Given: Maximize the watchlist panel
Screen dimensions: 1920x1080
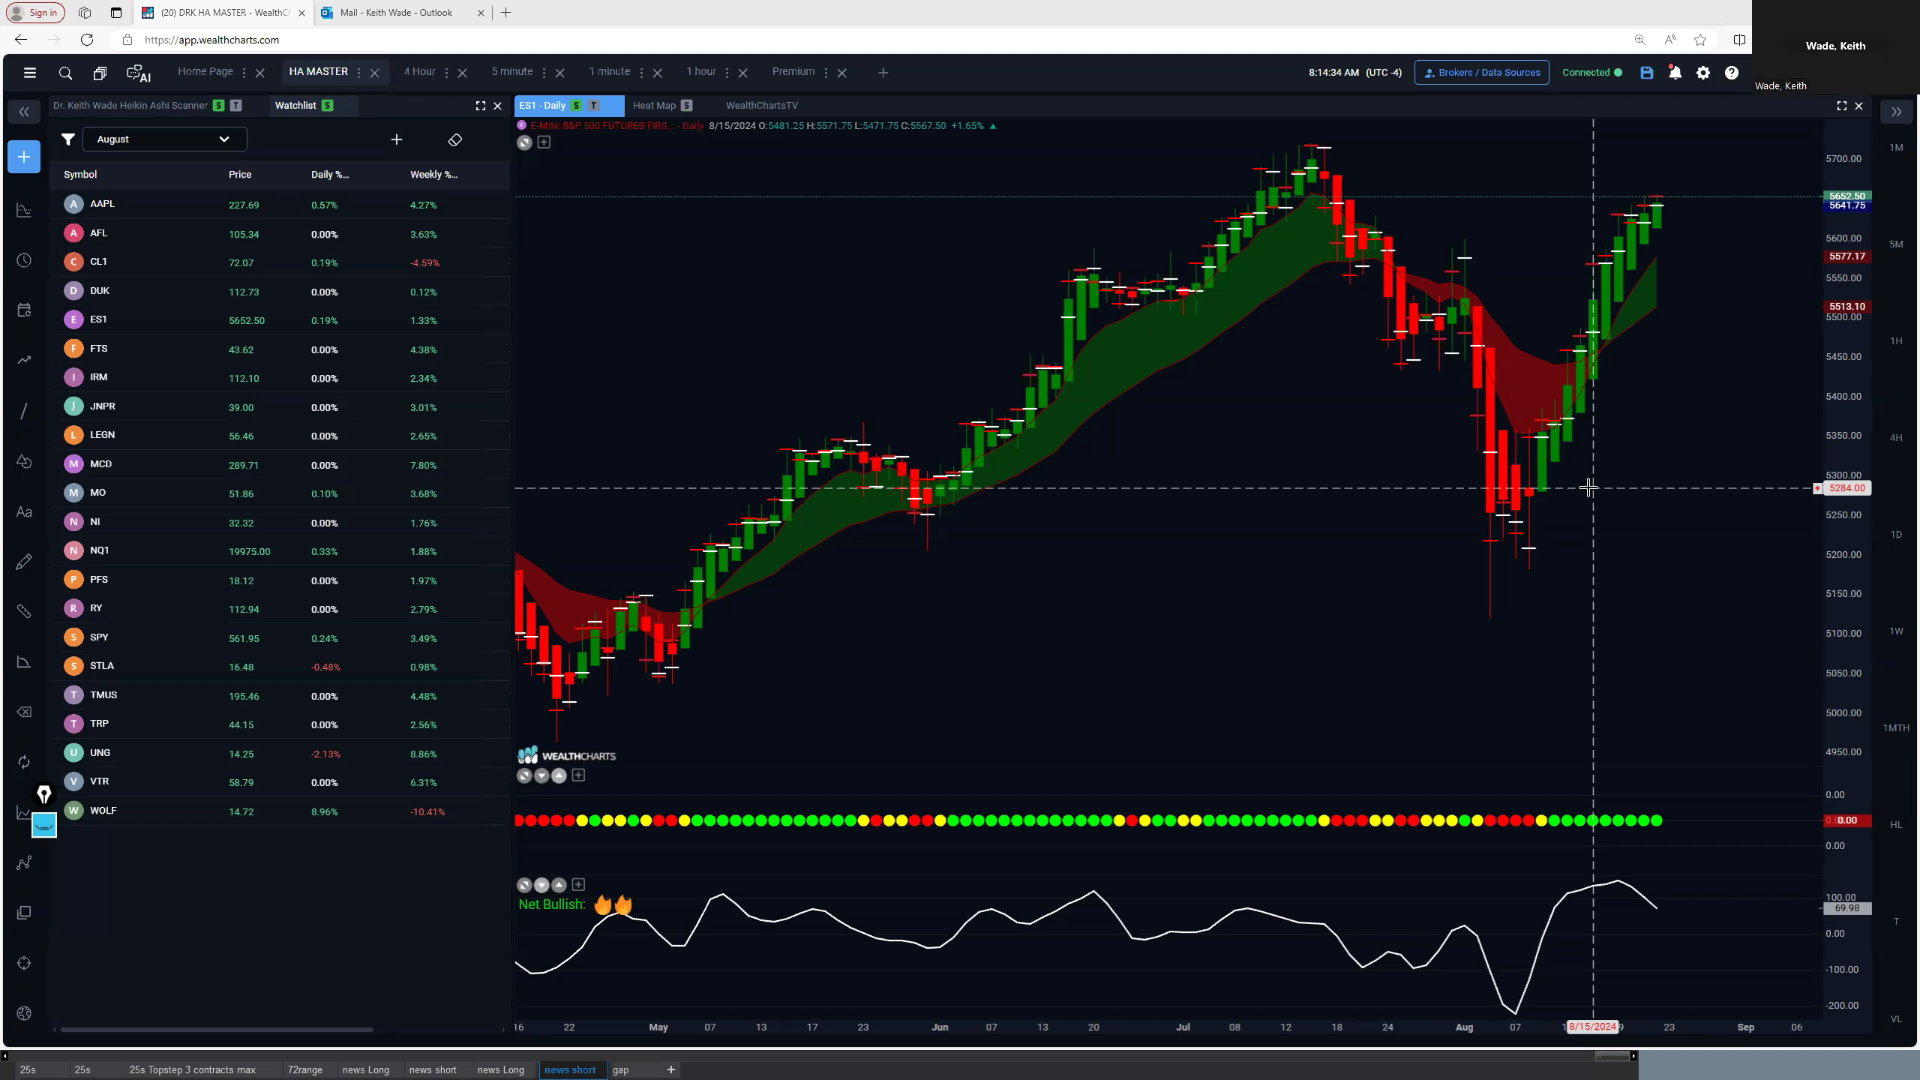Looking at the screenshot, I should (480, 105).
